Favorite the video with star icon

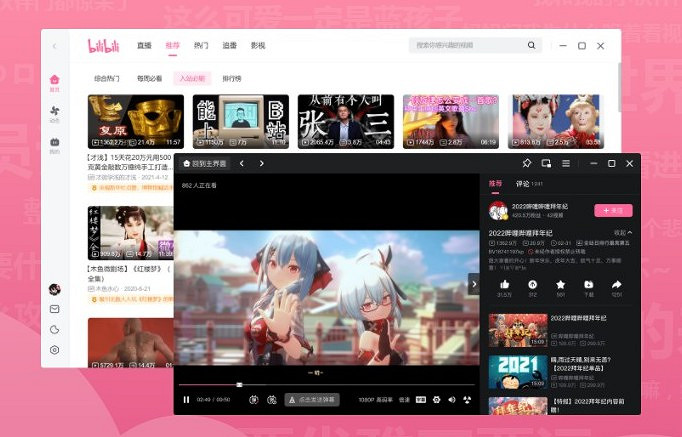coord(561,284)
